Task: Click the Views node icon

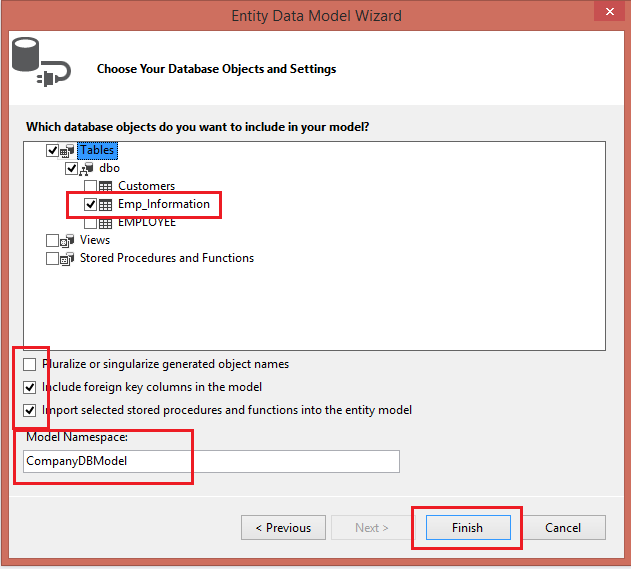Action: [x=68, y=241]
